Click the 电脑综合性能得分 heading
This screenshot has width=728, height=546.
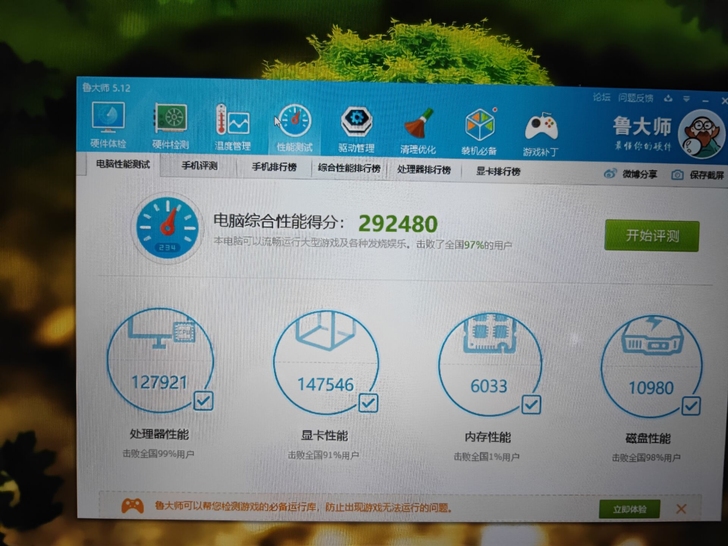tap(279, 221)
